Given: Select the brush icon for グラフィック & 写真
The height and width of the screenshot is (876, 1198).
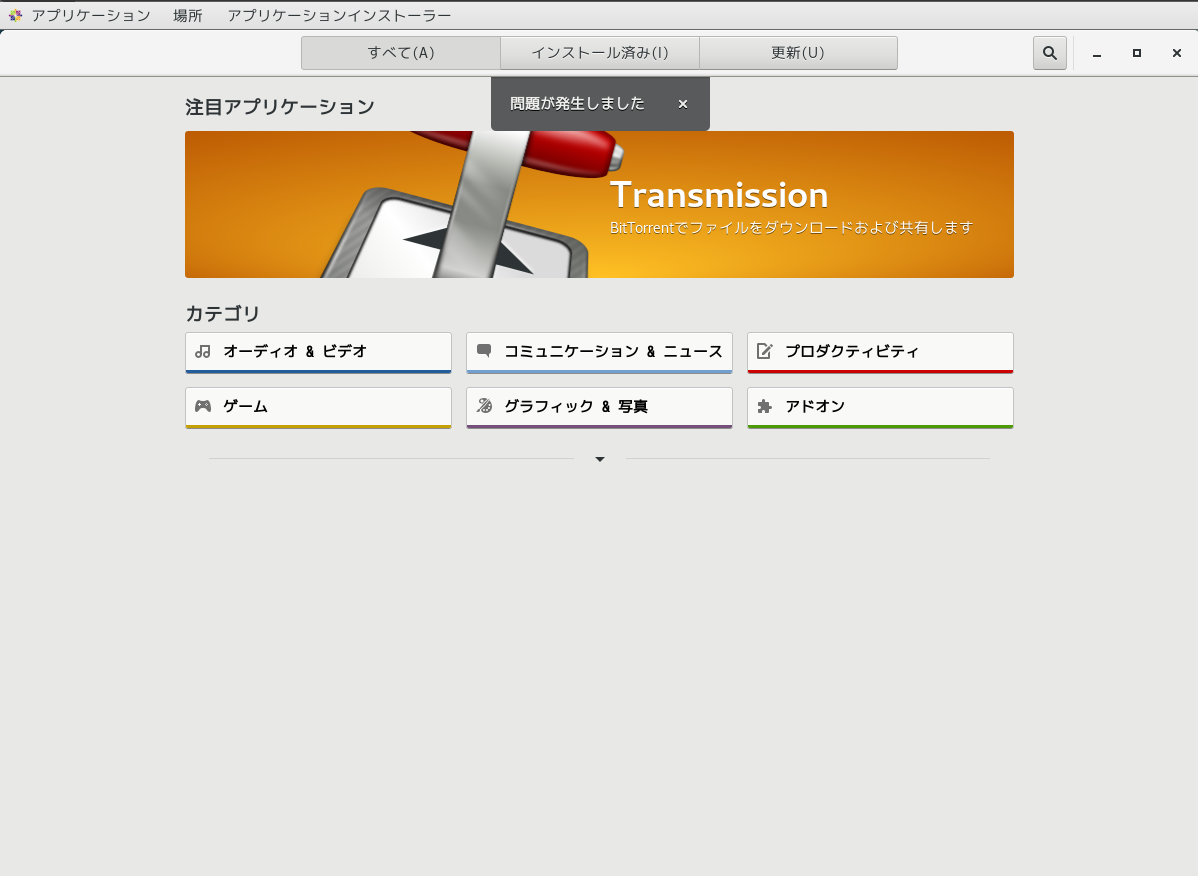Looking at the screenshot, I should point(485,406).
